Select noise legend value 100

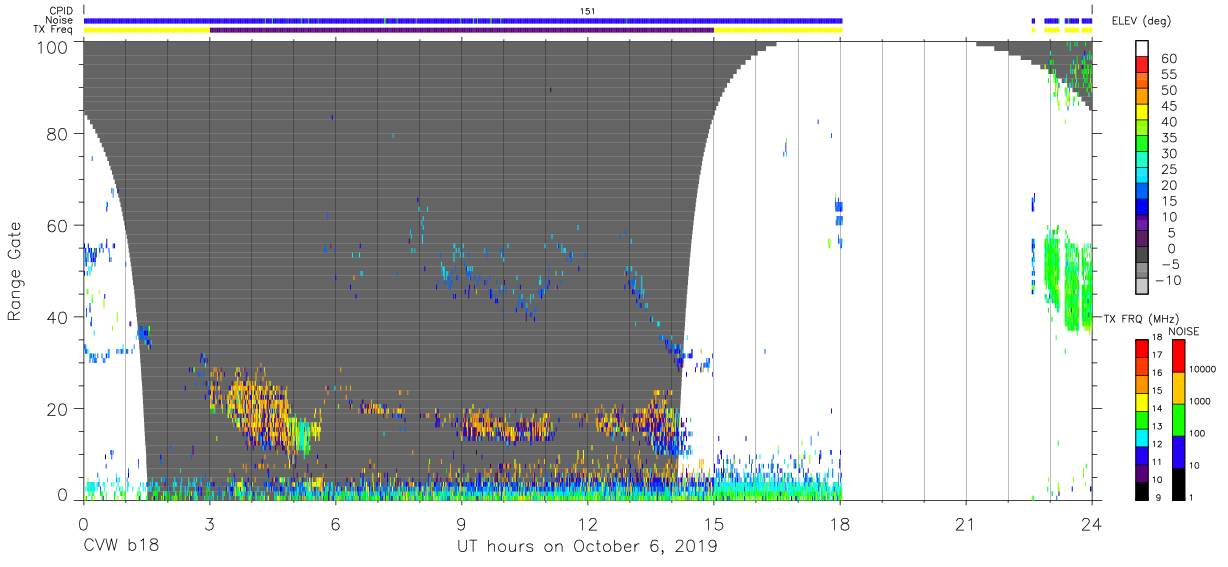tap(1197, 433)
